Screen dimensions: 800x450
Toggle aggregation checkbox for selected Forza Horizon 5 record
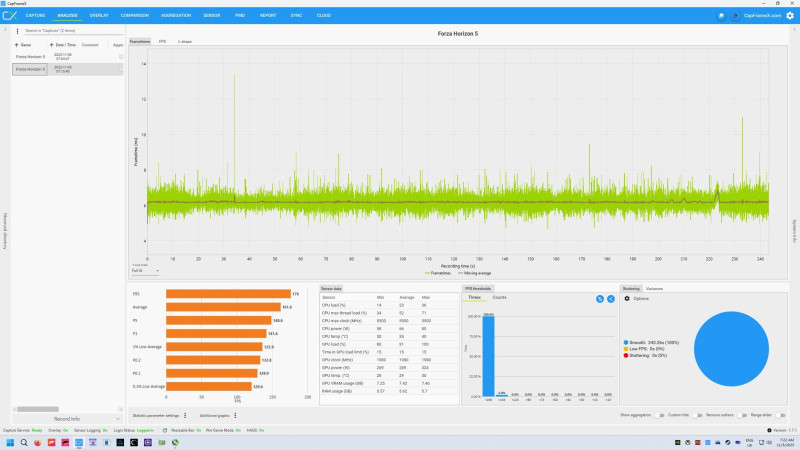(121, 69)
